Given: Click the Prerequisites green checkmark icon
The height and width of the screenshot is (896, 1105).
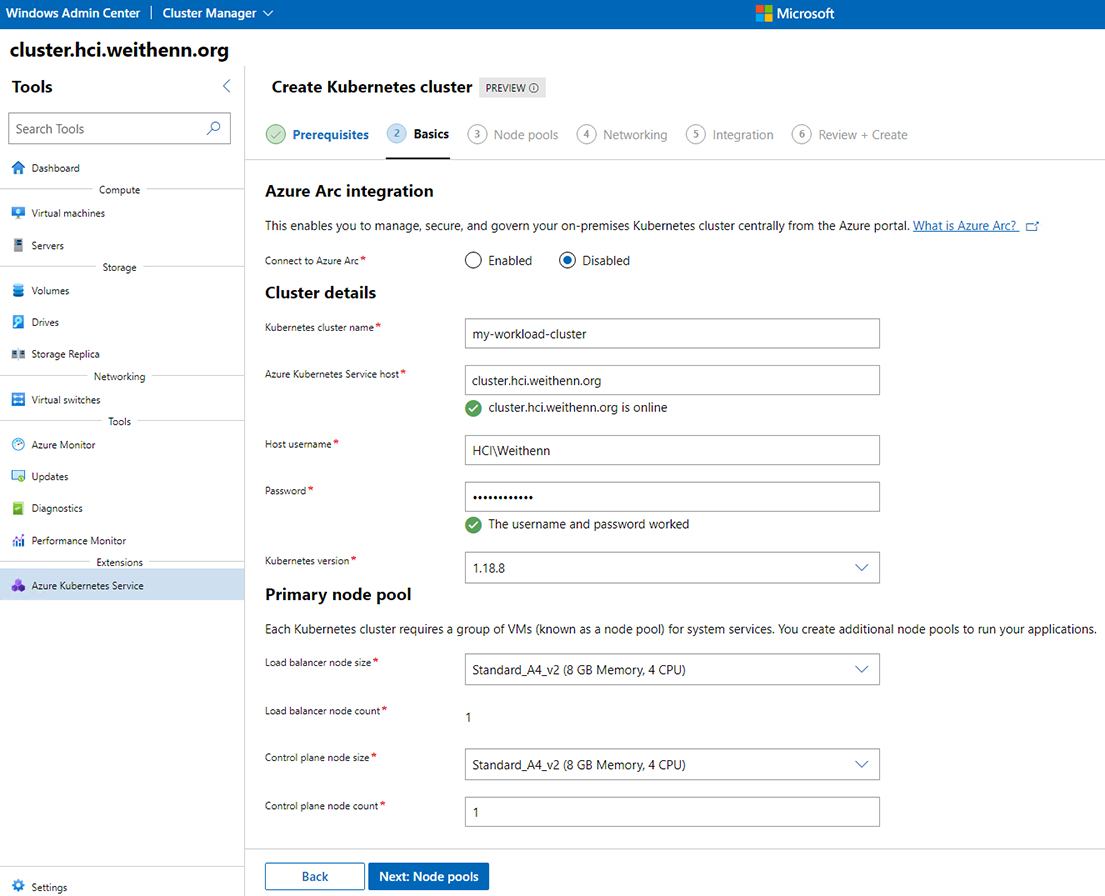Looking at the screenshot, I should click(276, 134).
